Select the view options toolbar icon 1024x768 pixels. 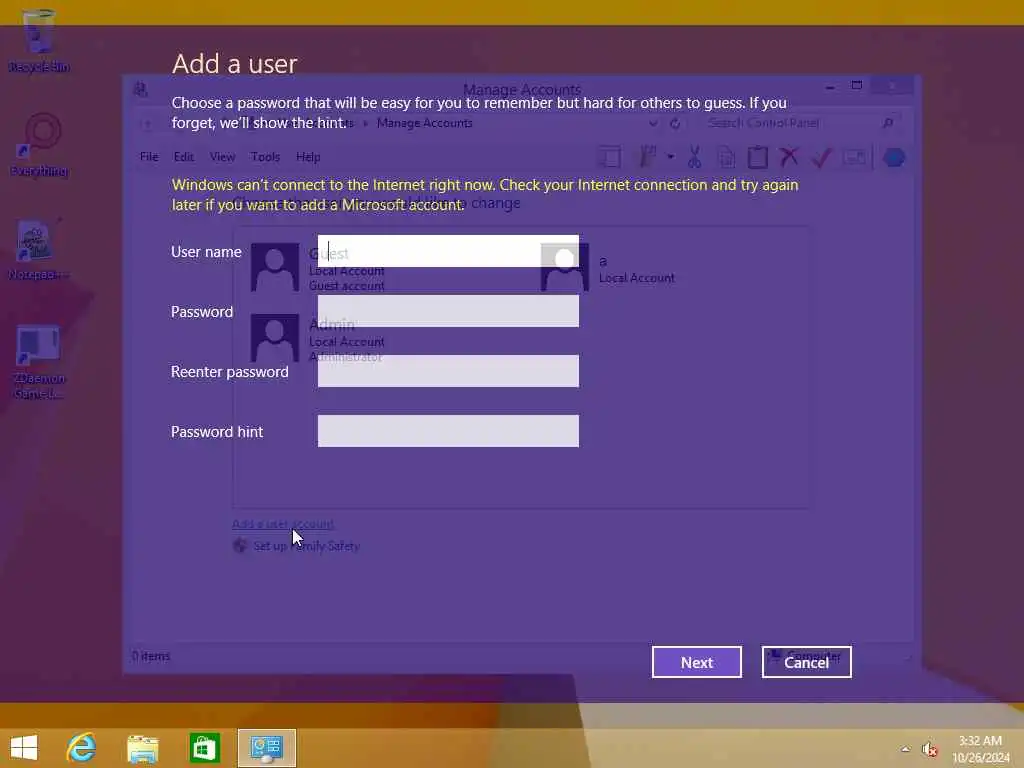pos(647,157)
